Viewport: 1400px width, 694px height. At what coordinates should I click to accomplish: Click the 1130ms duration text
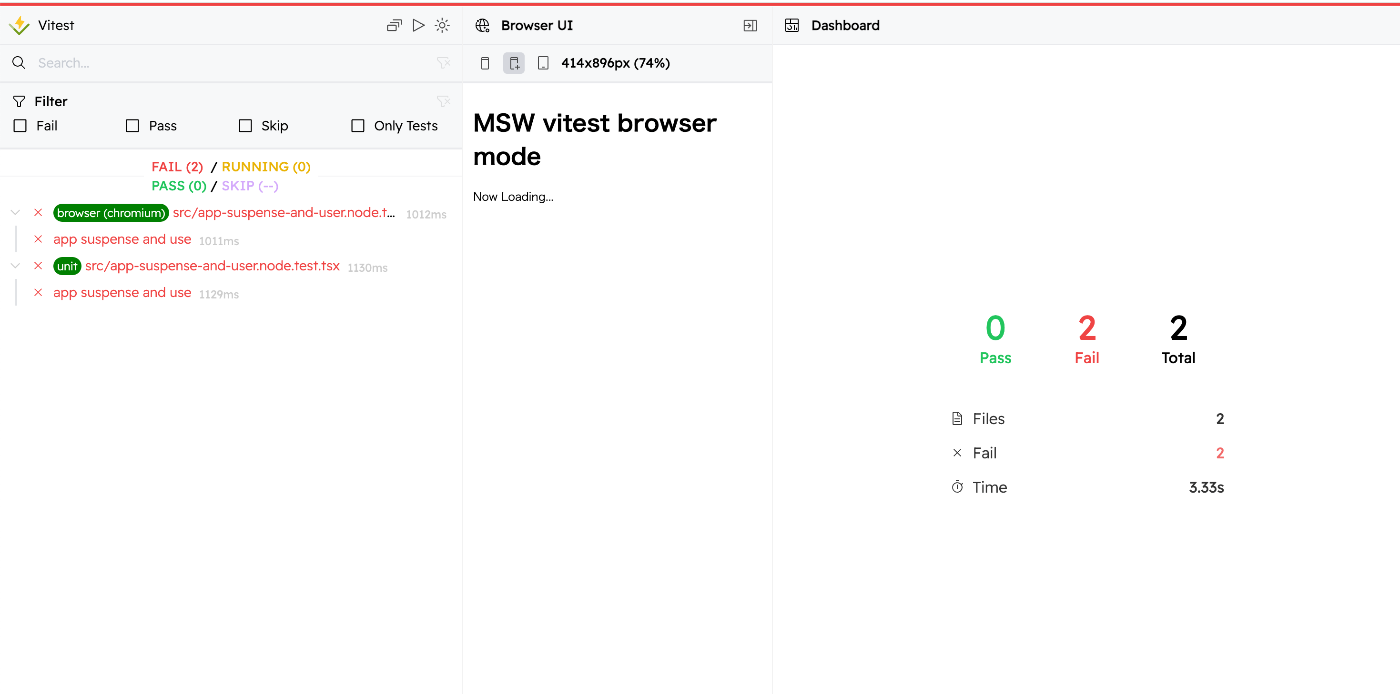(367, 267)
